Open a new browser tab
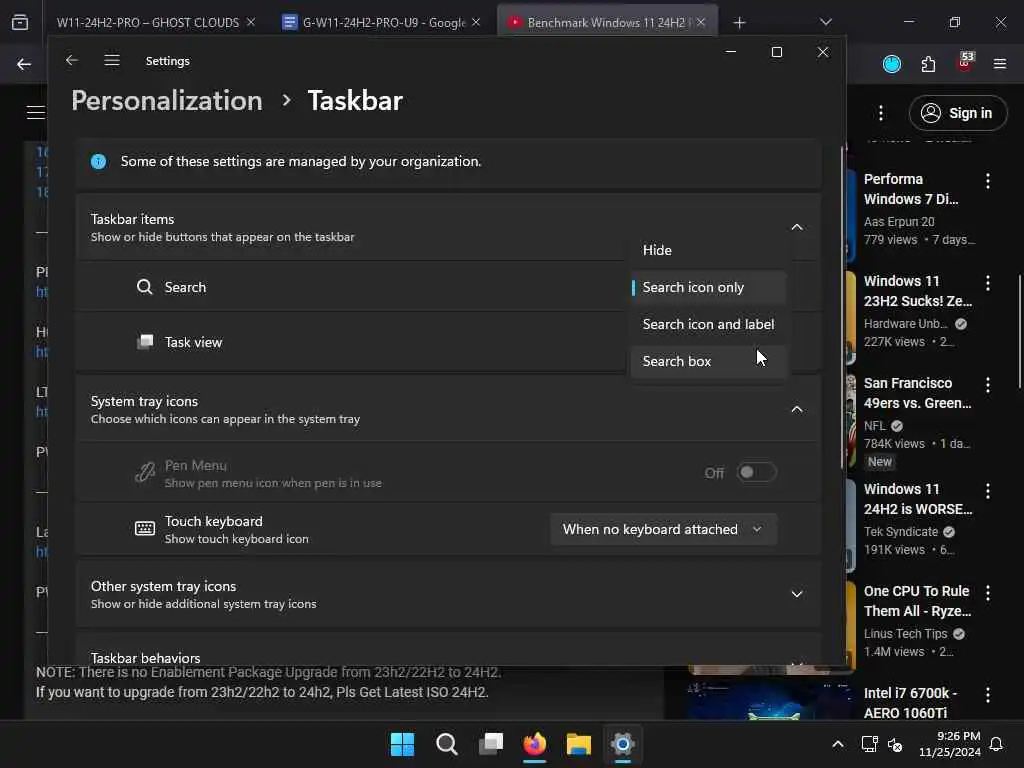This screenshot has width=1024, height=768. (x=739, y=23)
